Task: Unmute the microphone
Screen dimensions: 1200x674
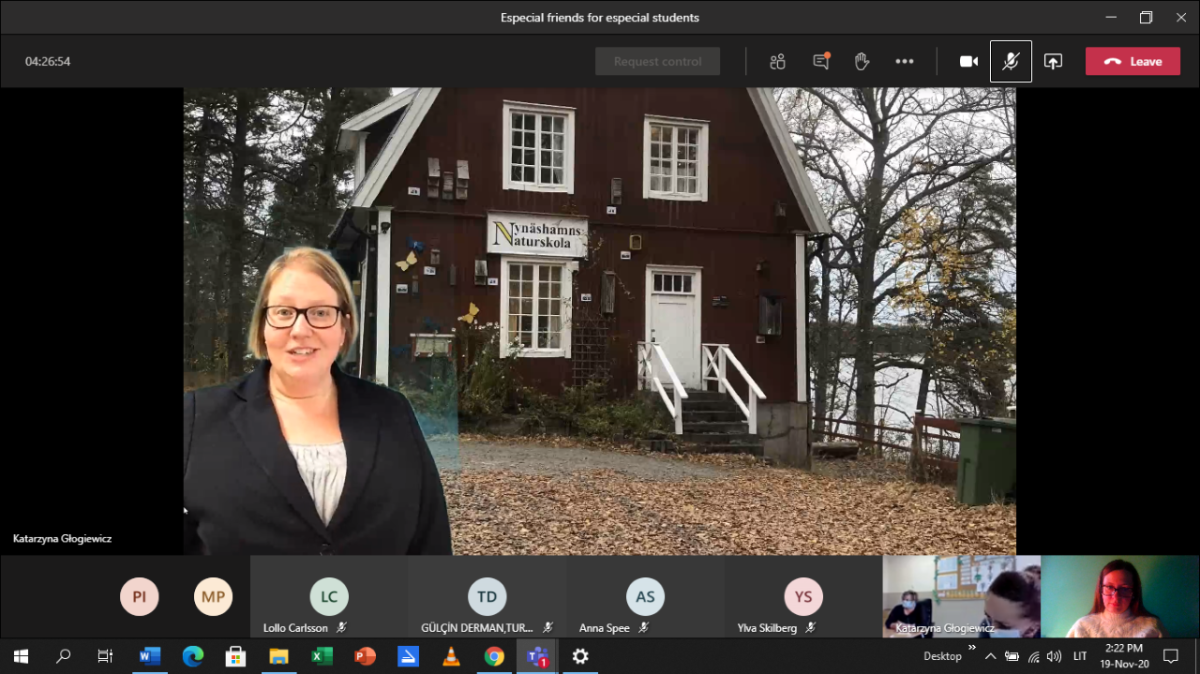Action: pyautogui.click(x=1010, y=61)
